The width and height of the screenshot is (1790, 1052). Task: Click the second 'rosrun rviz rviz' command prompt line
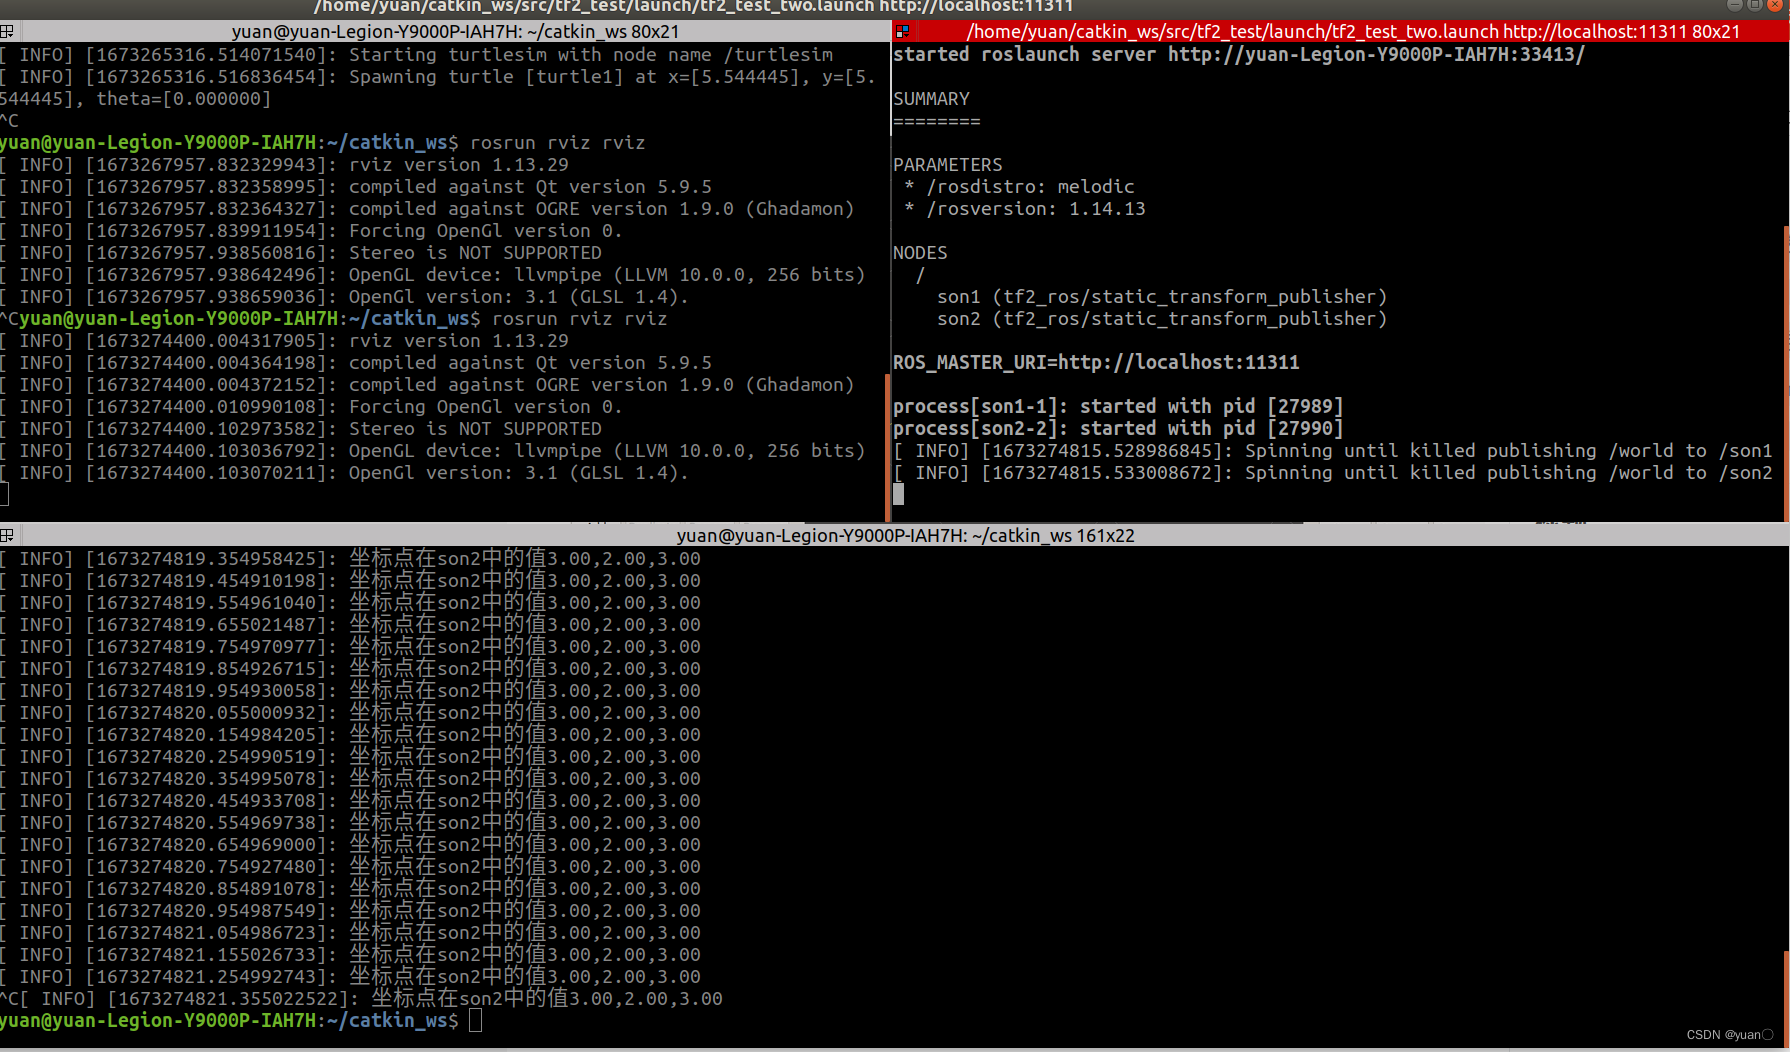click(x=333, y=319)
